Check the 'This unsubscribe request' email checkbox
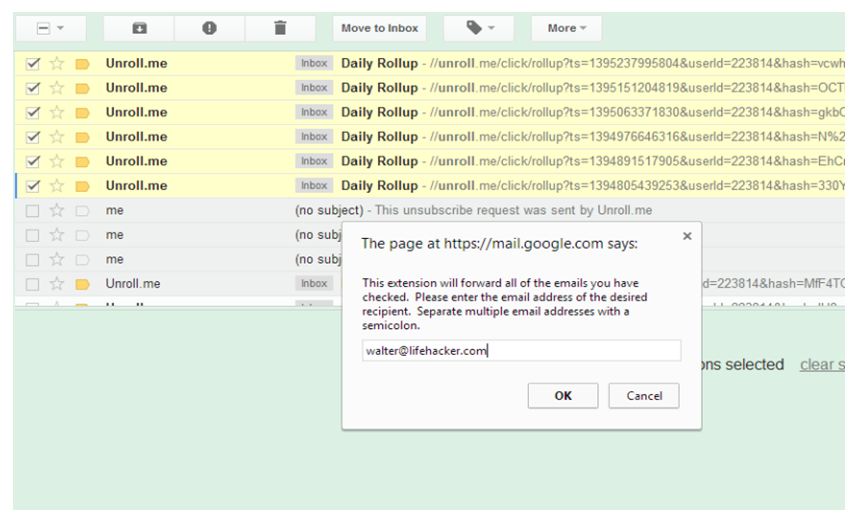Screen dimensions: 852x519 33,210
